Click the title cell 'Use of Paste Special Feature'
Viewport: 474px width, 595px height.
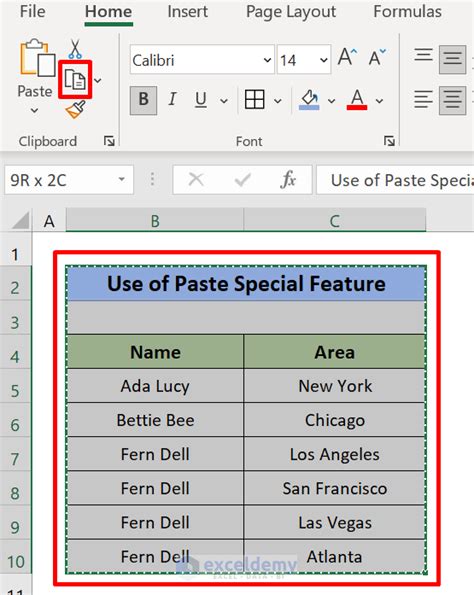[x=246, y=284]
